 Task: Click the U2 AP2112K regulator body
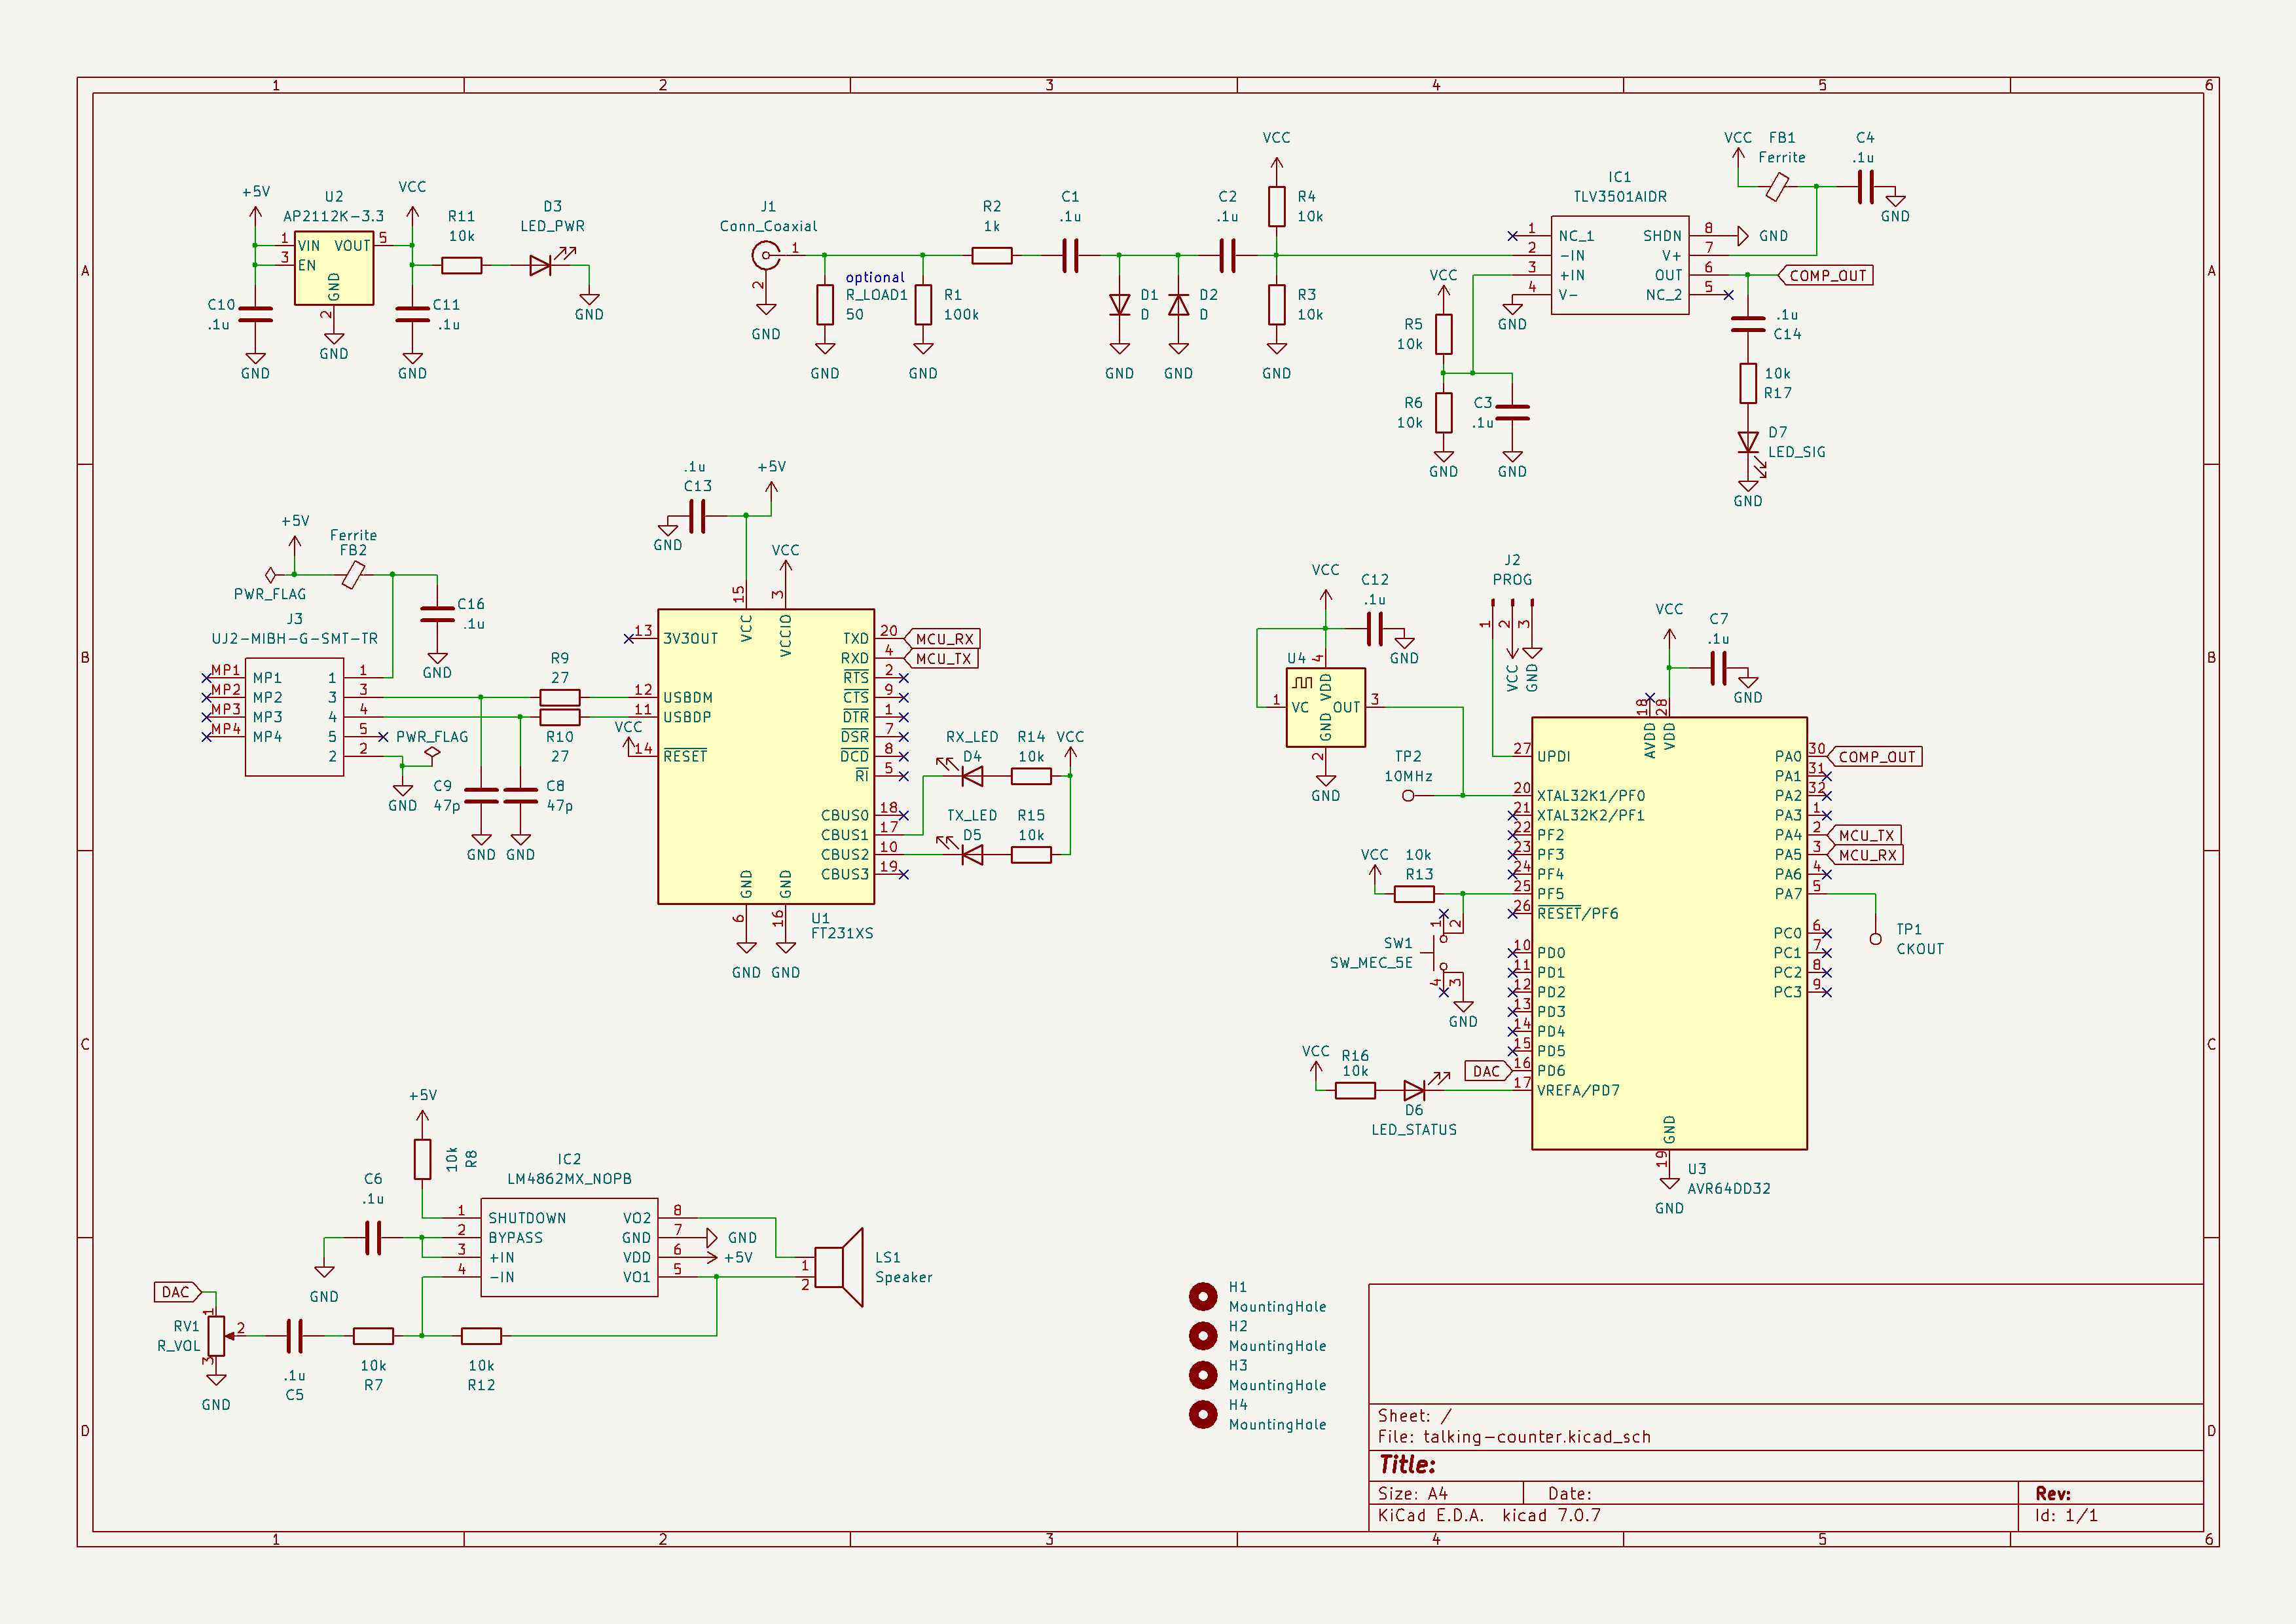pyautogui.click(x=334, y=268)
